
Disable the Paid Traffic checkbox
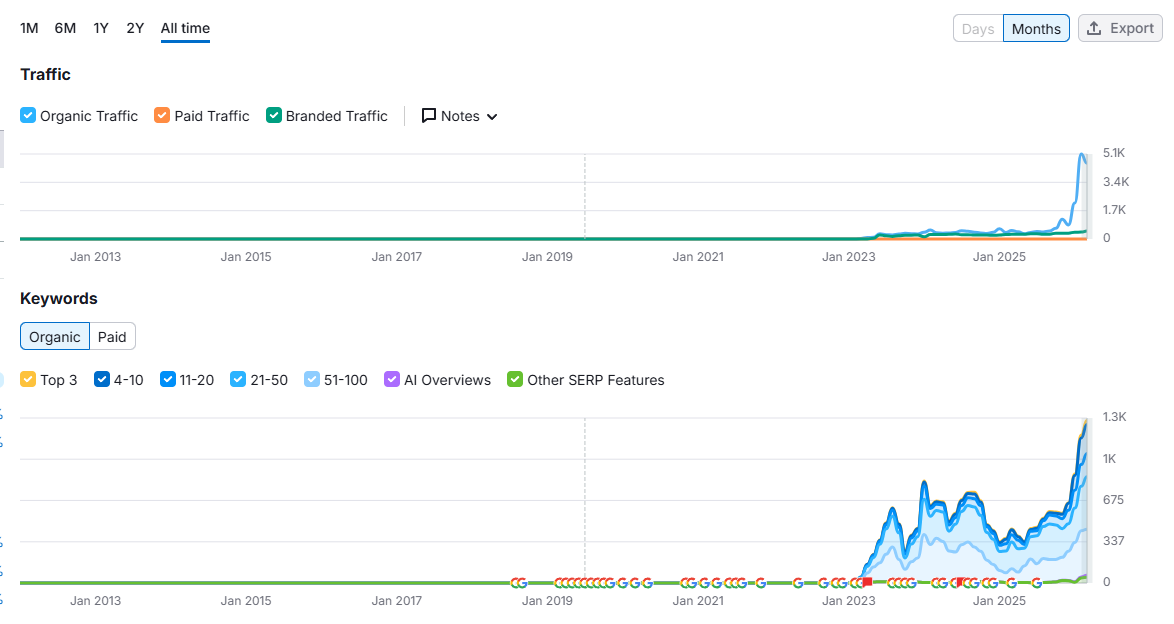point(161,116)
